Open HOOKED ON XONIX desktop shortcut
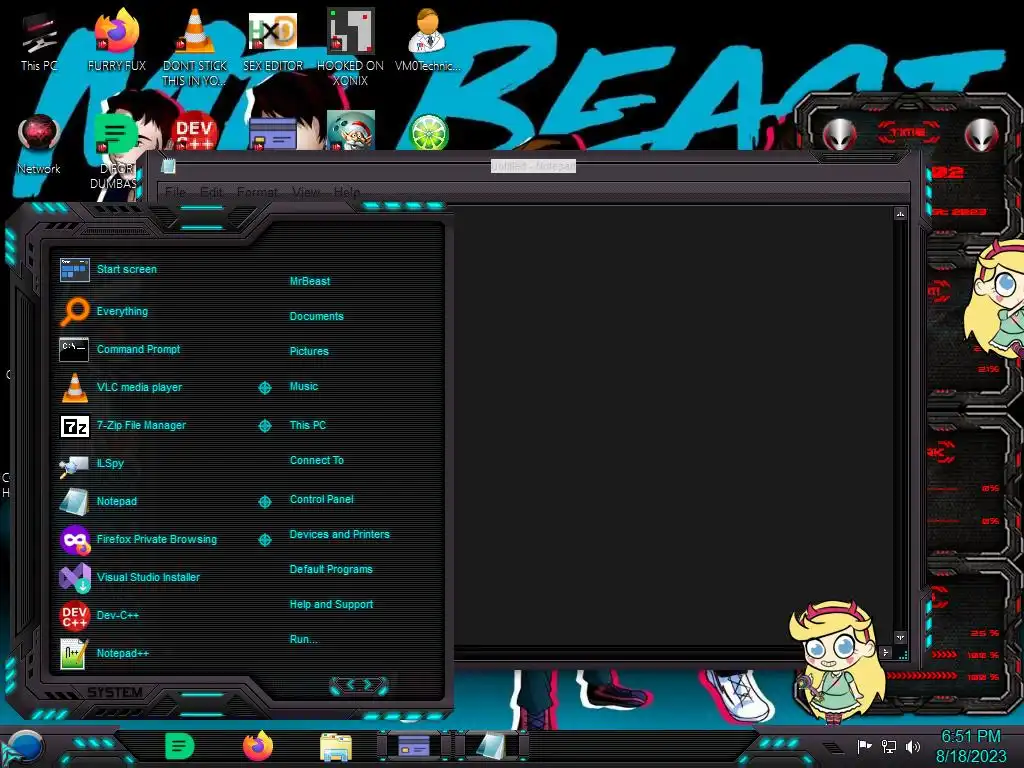 click(350, 47)
